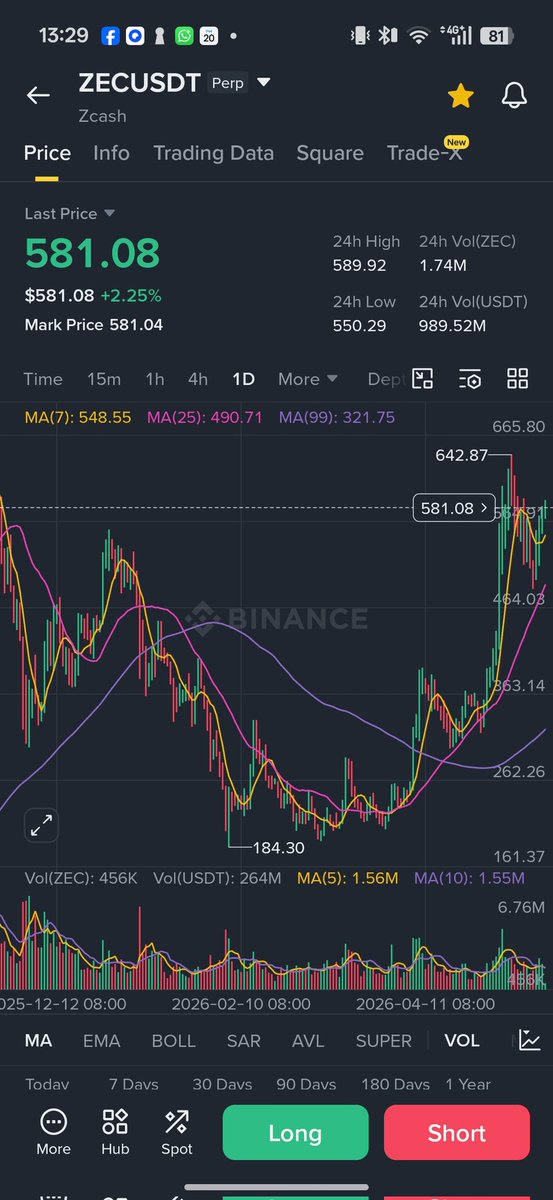This screenshot has height=1200, width=553.
Task: Select the 7 Days performance range
Action: point(133,1084)
